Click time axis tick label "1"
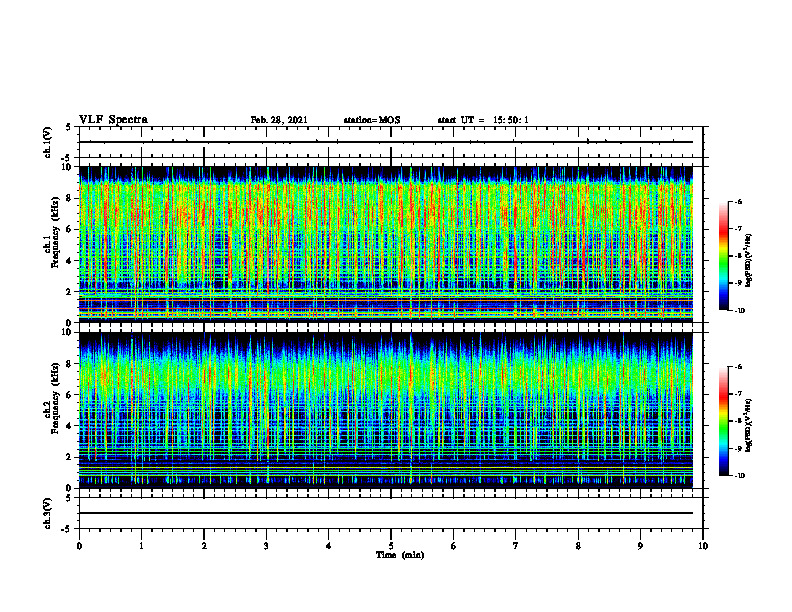This screenshot has height=612, width=792. (x=141, y=546)
